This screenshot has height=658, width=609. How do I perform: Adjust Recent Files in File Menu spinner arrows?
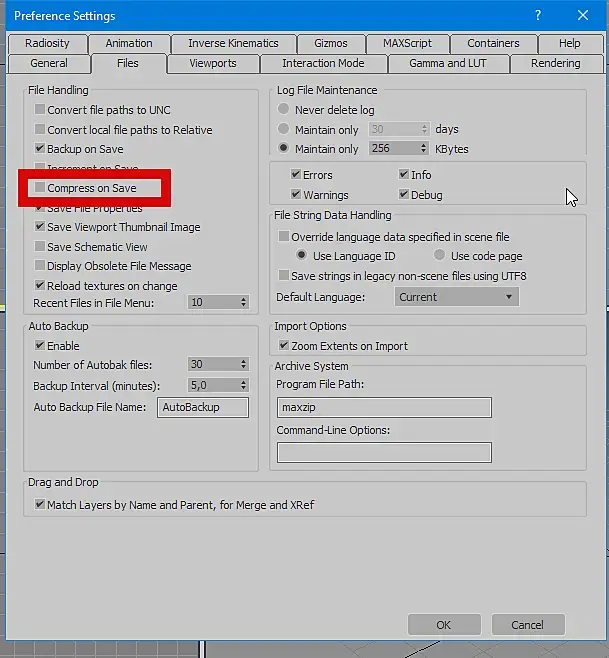(243, 302)
